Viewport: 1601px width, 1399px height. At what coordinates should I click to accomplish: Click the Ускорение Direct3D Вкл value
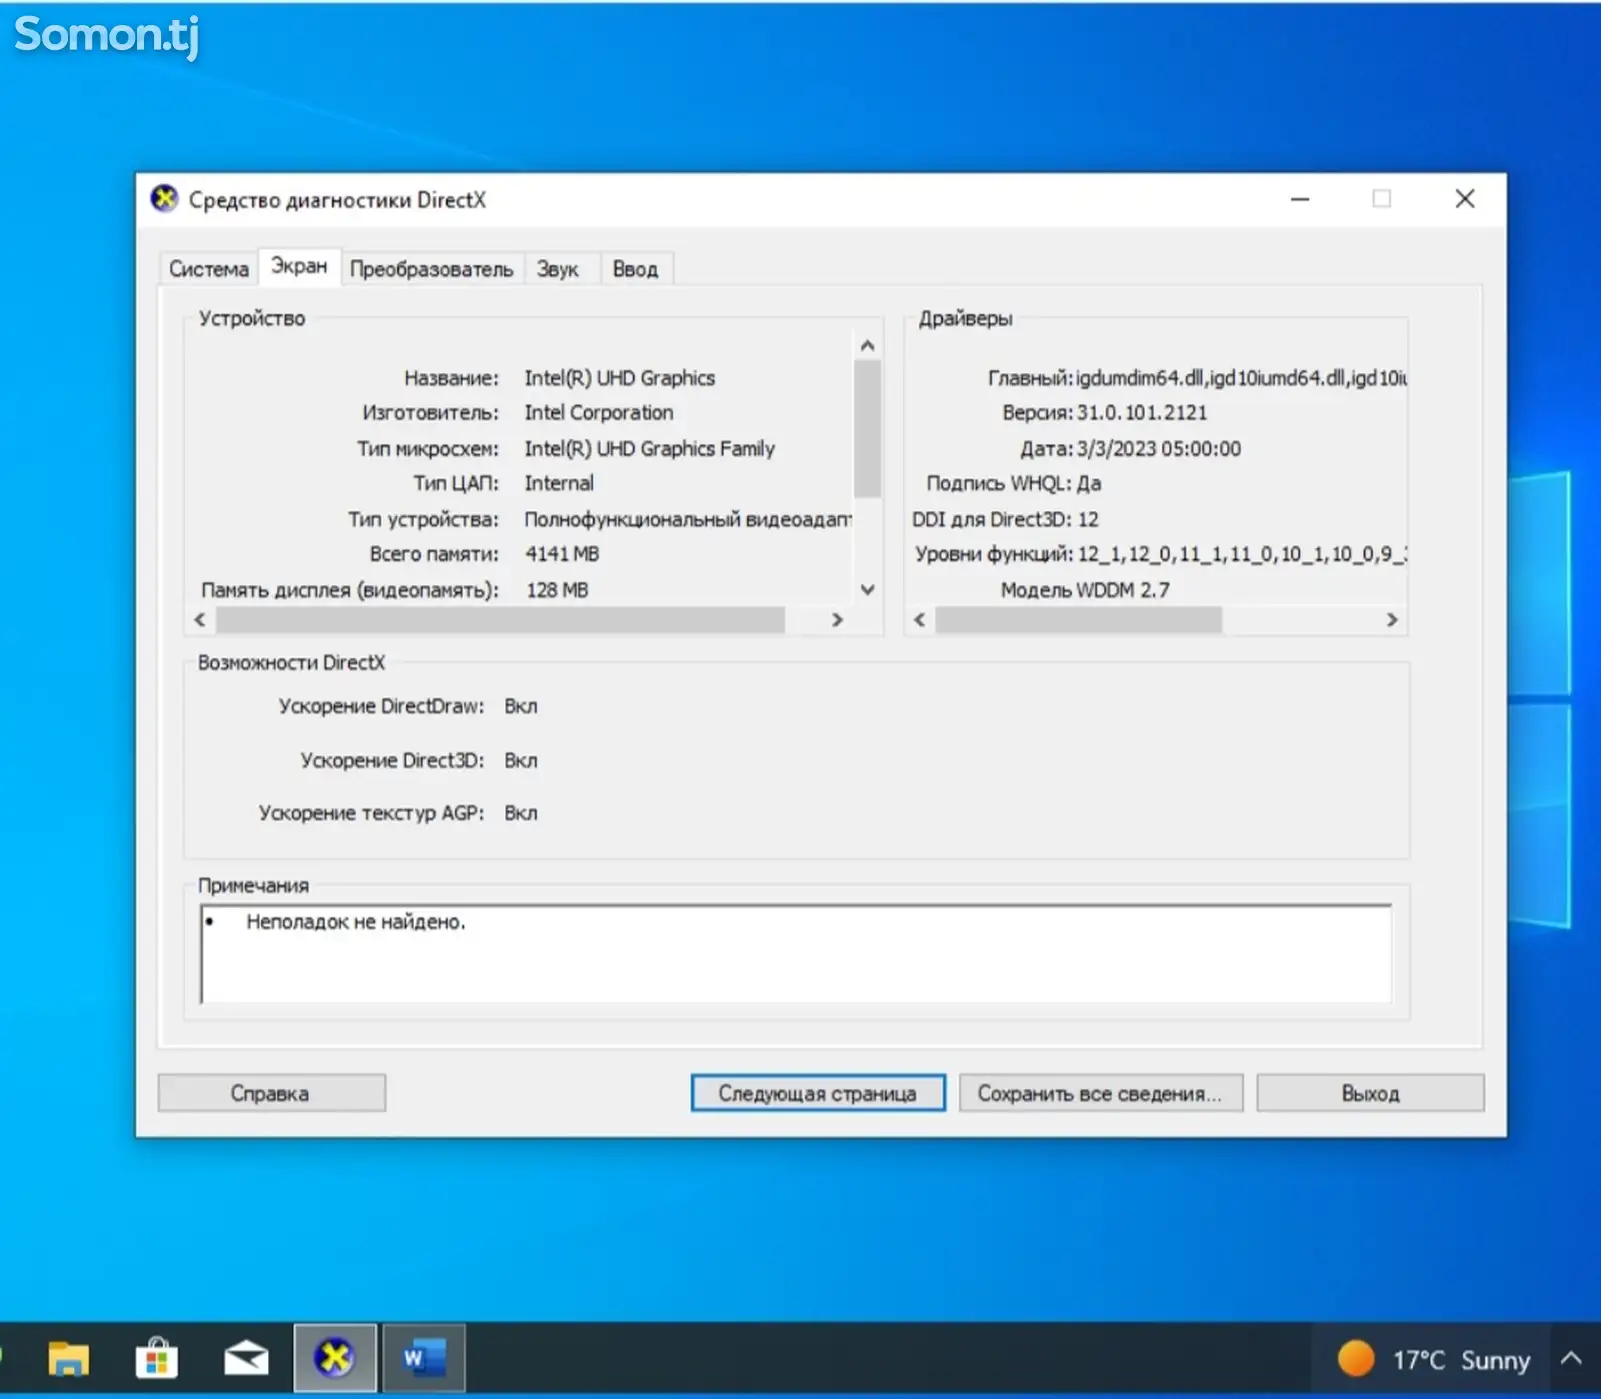521,760
